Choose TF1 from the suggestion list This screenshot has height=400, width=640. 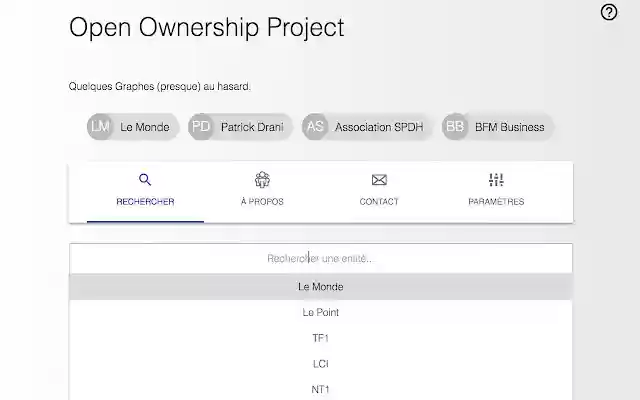[x=321, y=338]
